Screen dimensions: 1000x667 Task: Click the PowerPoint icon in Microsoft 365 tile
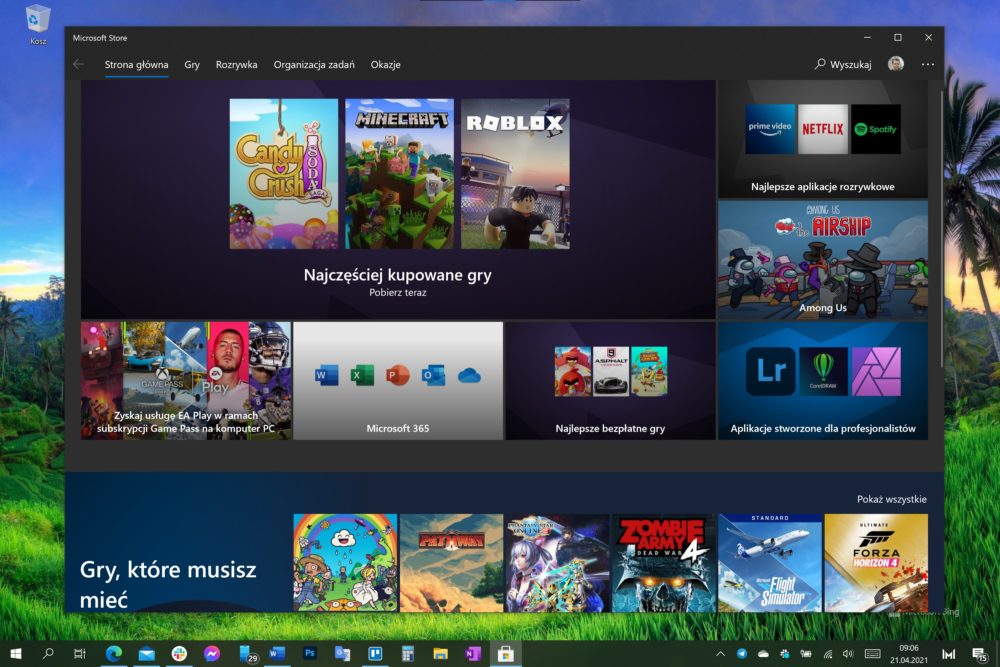pyautogui.click(x=398, y=376)
